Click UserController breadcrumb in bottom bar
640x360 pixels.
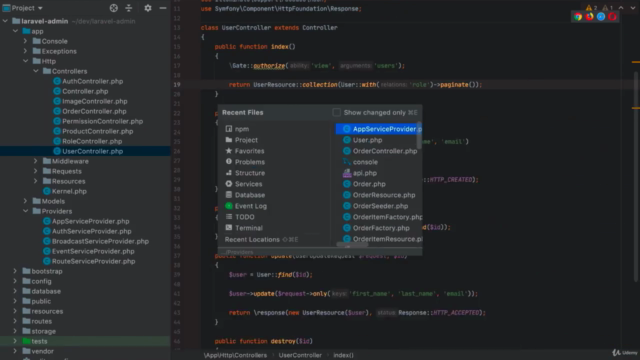pyautogui.click(x=300, y=355)
